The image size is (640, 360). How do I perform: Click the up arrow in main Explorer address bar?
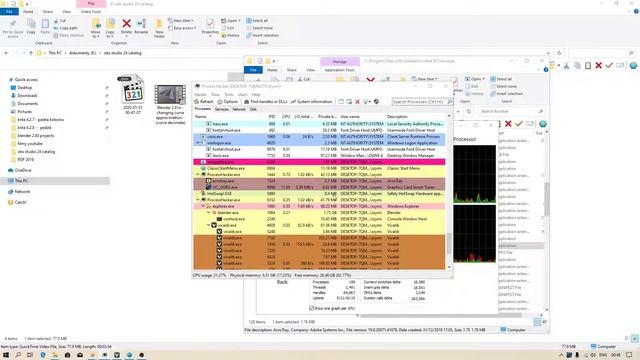[x=31, y=53]
